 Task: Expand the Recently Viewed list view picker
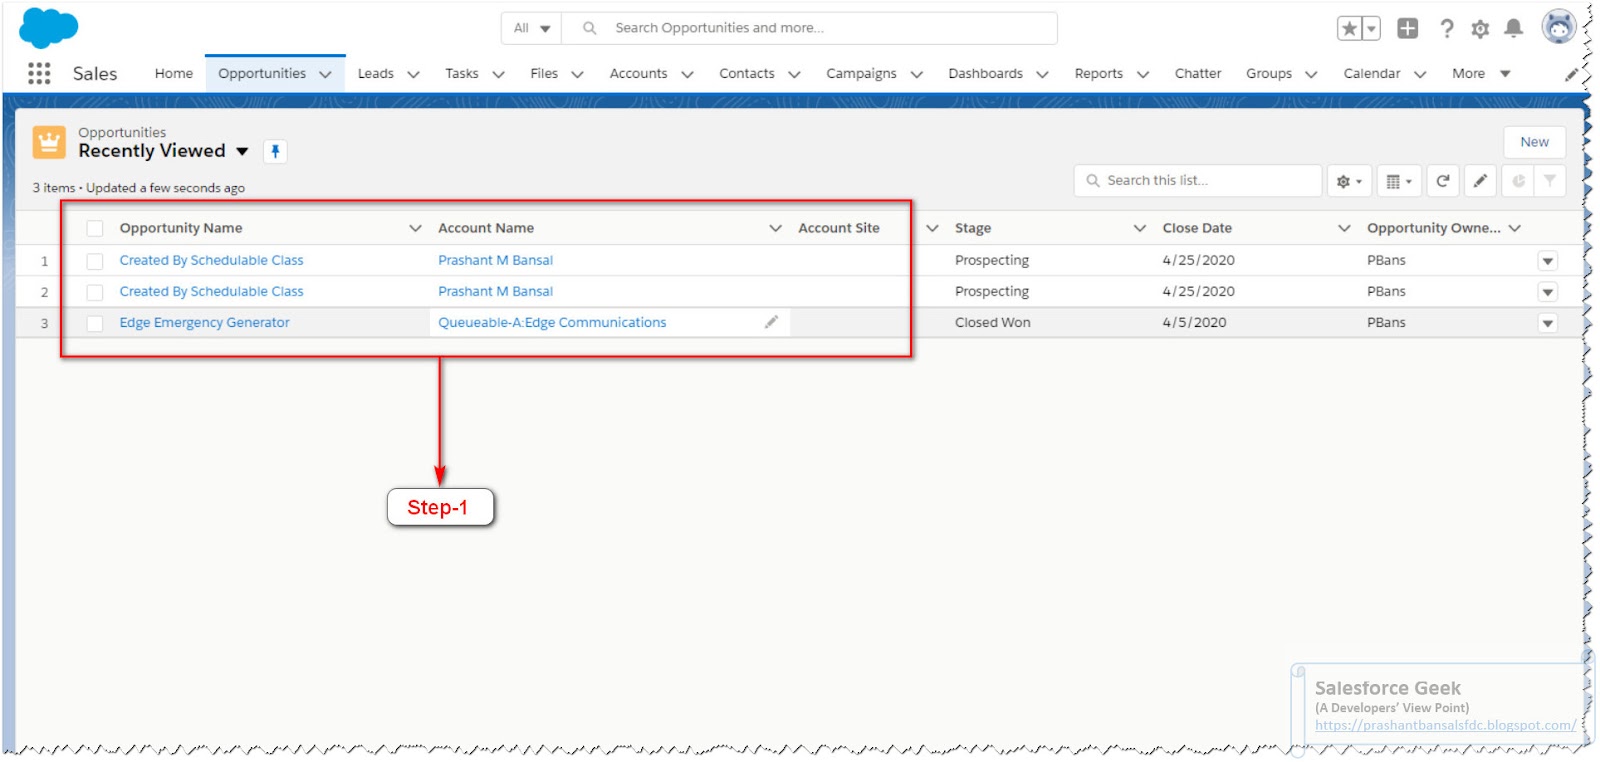pos(242,152)
